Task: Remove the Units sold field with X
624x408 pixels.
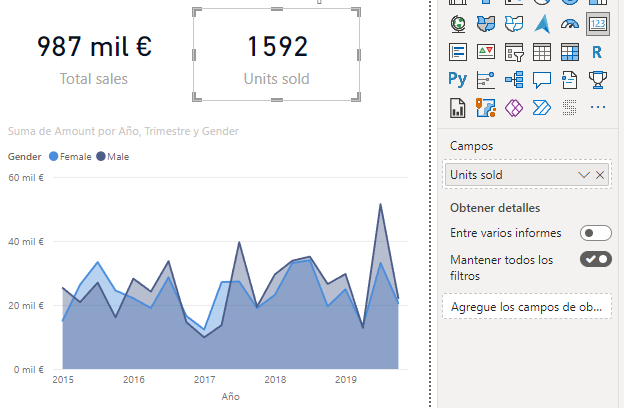Action: pos(600,175)
